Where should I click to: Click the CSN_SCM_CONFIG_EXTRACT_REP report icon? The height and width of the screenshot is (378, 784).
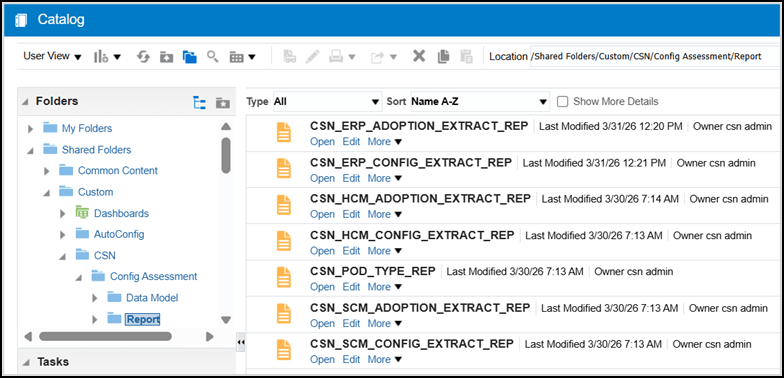(x=284, y=350)
